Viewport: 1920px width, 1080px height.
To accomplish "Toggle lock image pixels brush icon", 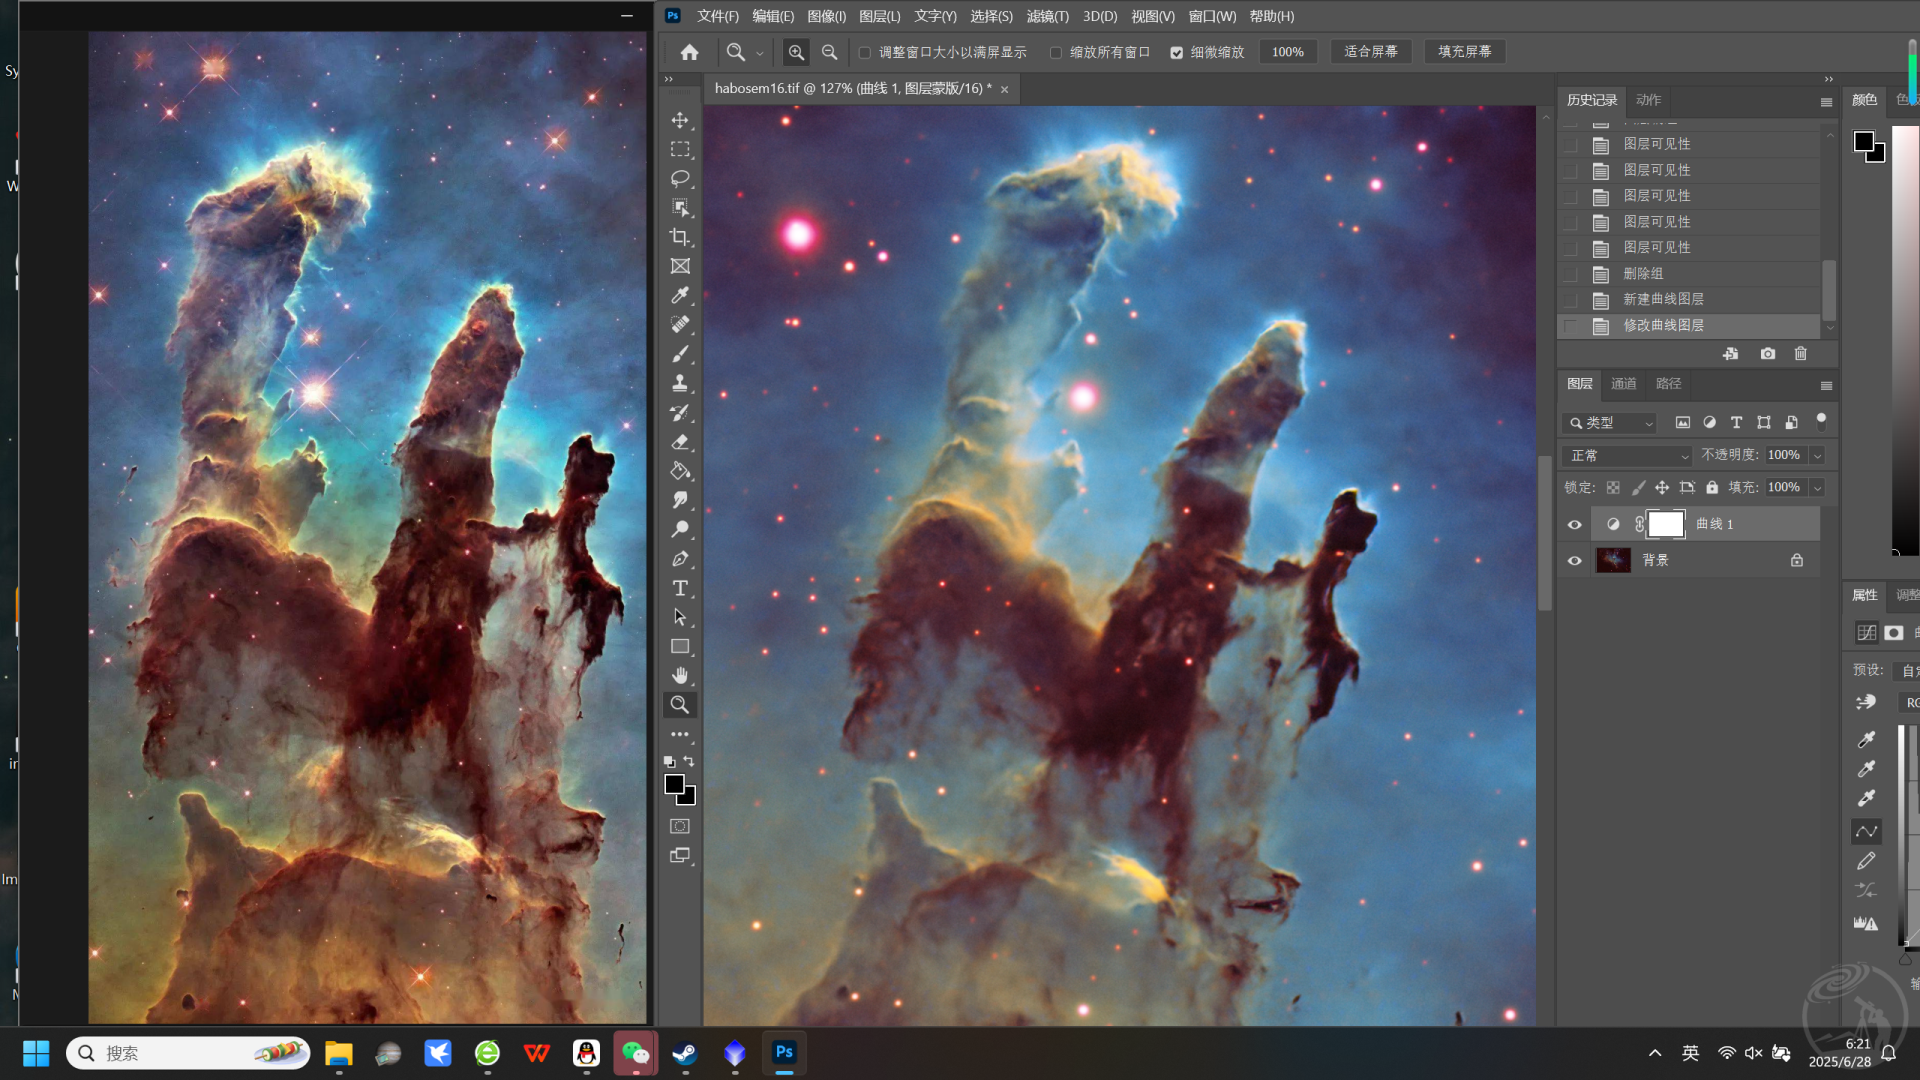I will [x=1638, y=487].
